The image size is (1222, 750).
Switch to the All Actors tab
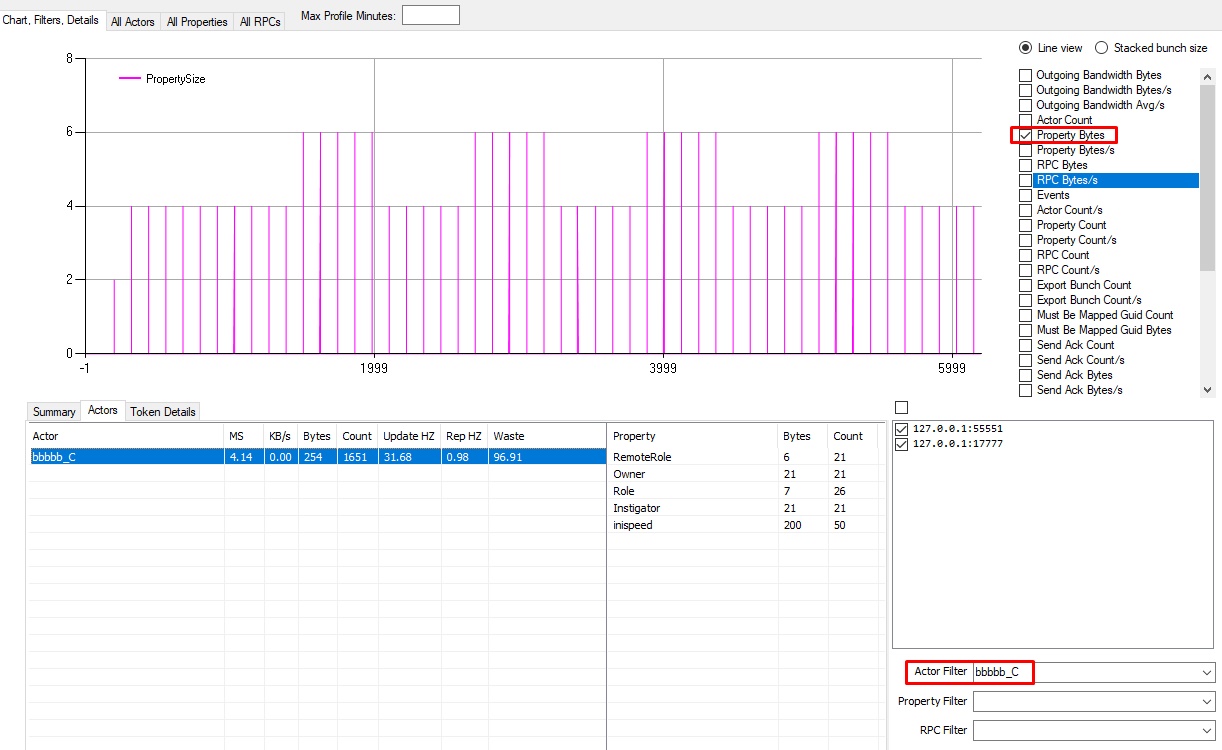132,21
